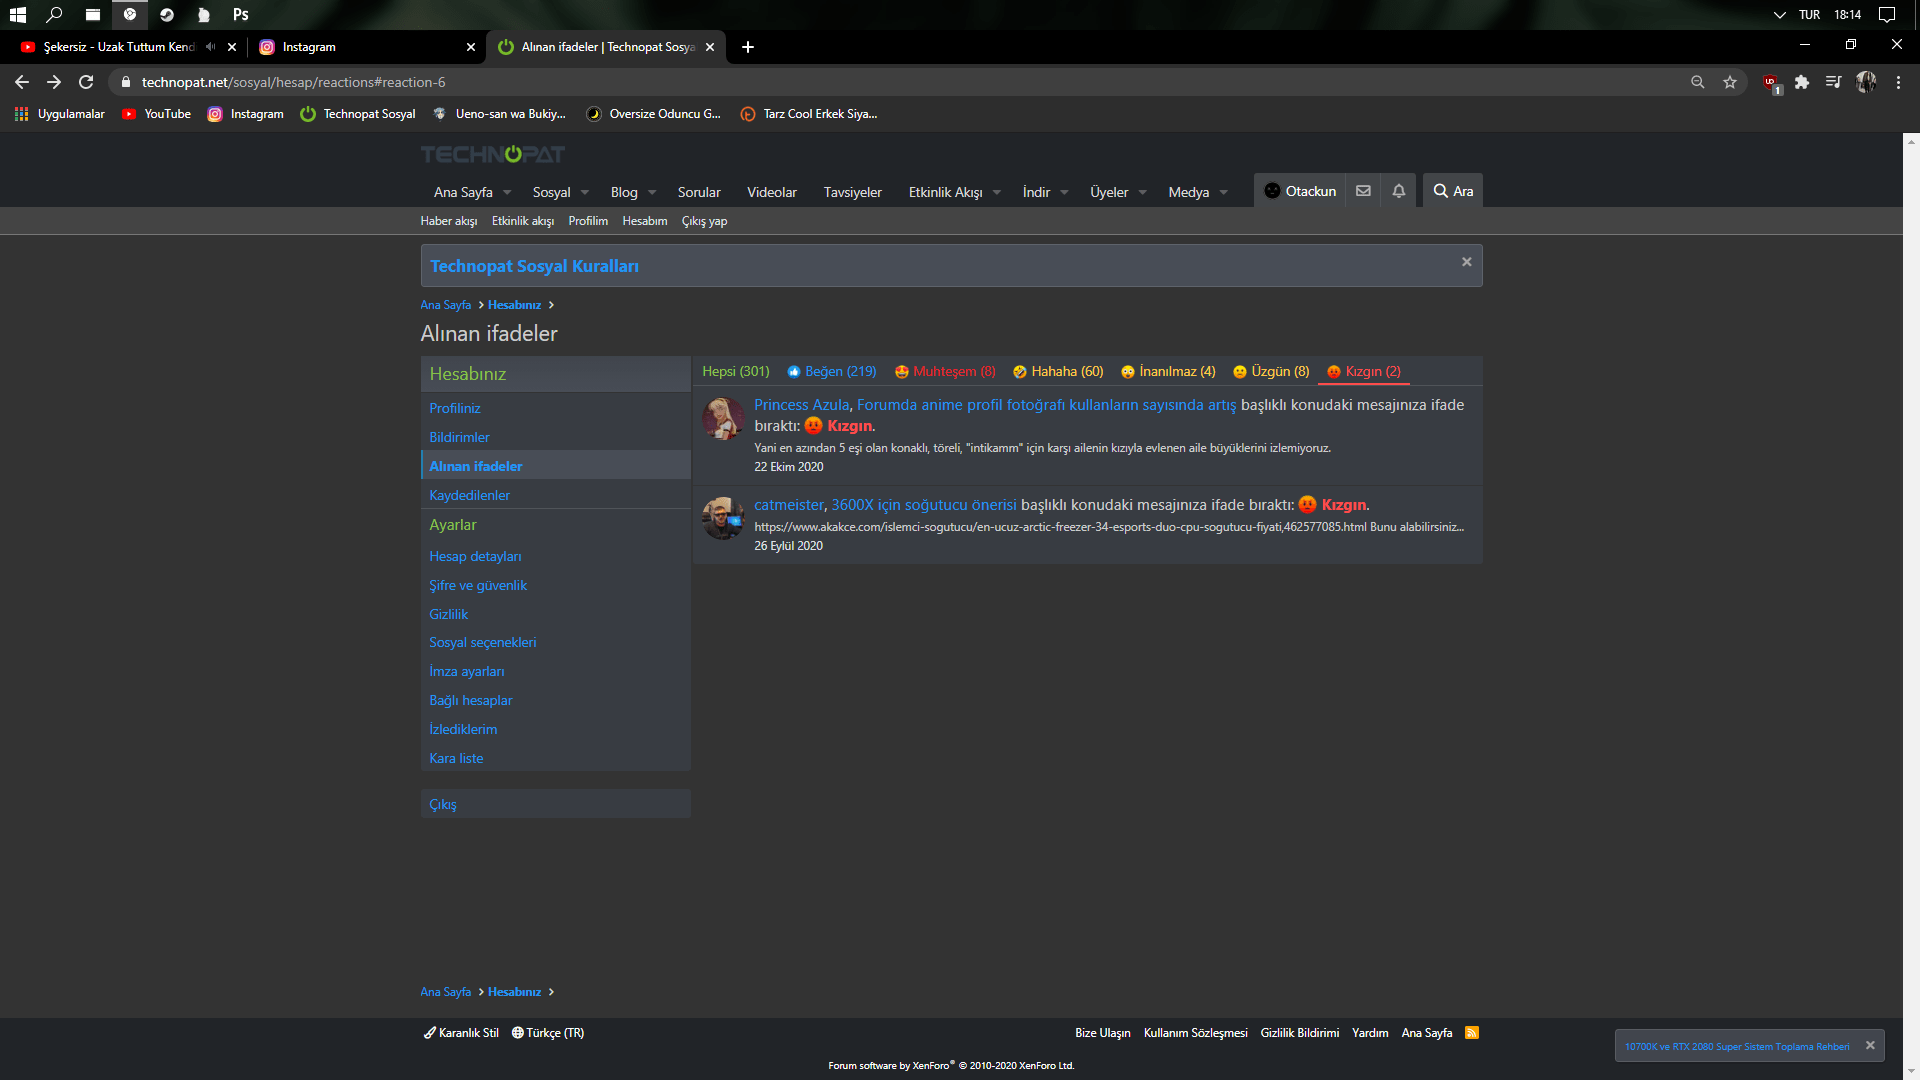The width and height of the screenshot is (1920, 1080).
Task: Click catmeister's avatar thumbnail
Action: click(x=722, y=518)
